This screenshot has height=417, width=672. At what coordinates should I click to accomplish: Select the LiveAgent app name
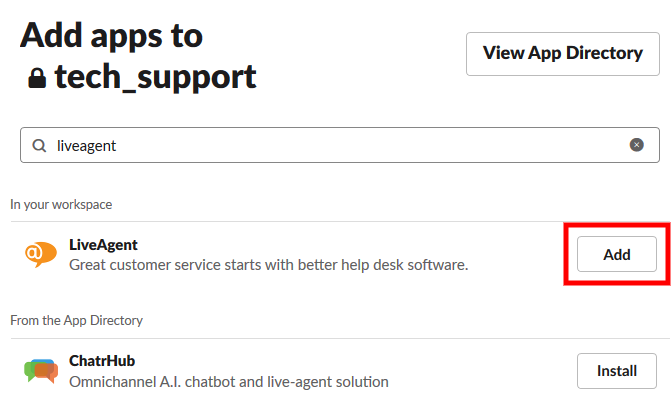click(103, 244)
